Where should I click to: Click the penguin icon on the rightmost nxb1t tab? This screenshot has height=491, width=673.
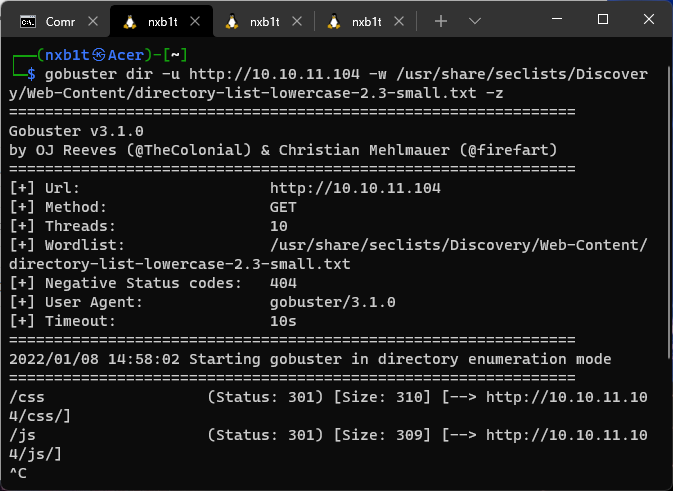pos(334,21)
